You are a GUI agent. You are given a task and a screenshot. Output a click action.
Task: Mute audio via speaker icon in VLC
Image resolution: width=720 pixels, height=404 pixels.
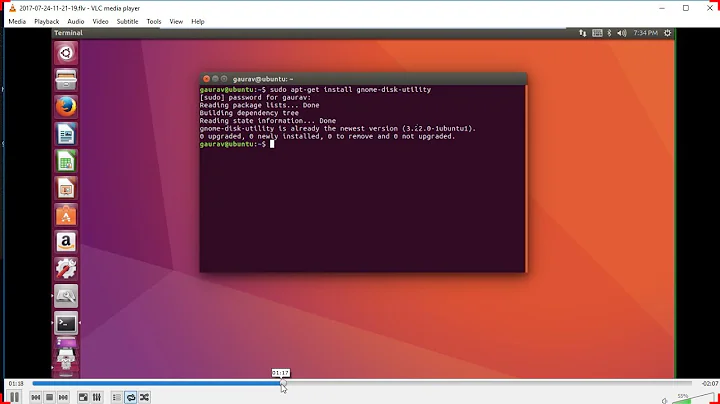click(x=664, y=401)
